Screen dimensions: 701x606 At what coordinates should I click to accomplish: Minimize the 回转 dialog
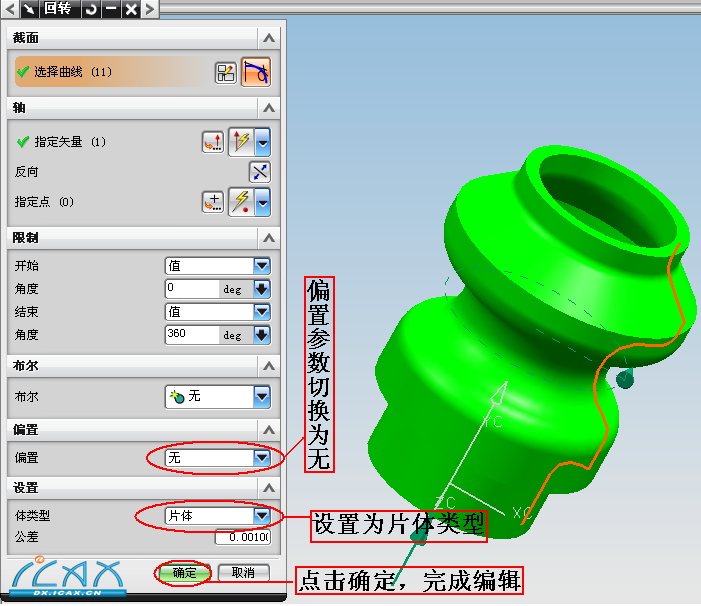pyautogui.click(x=111, y=8)
